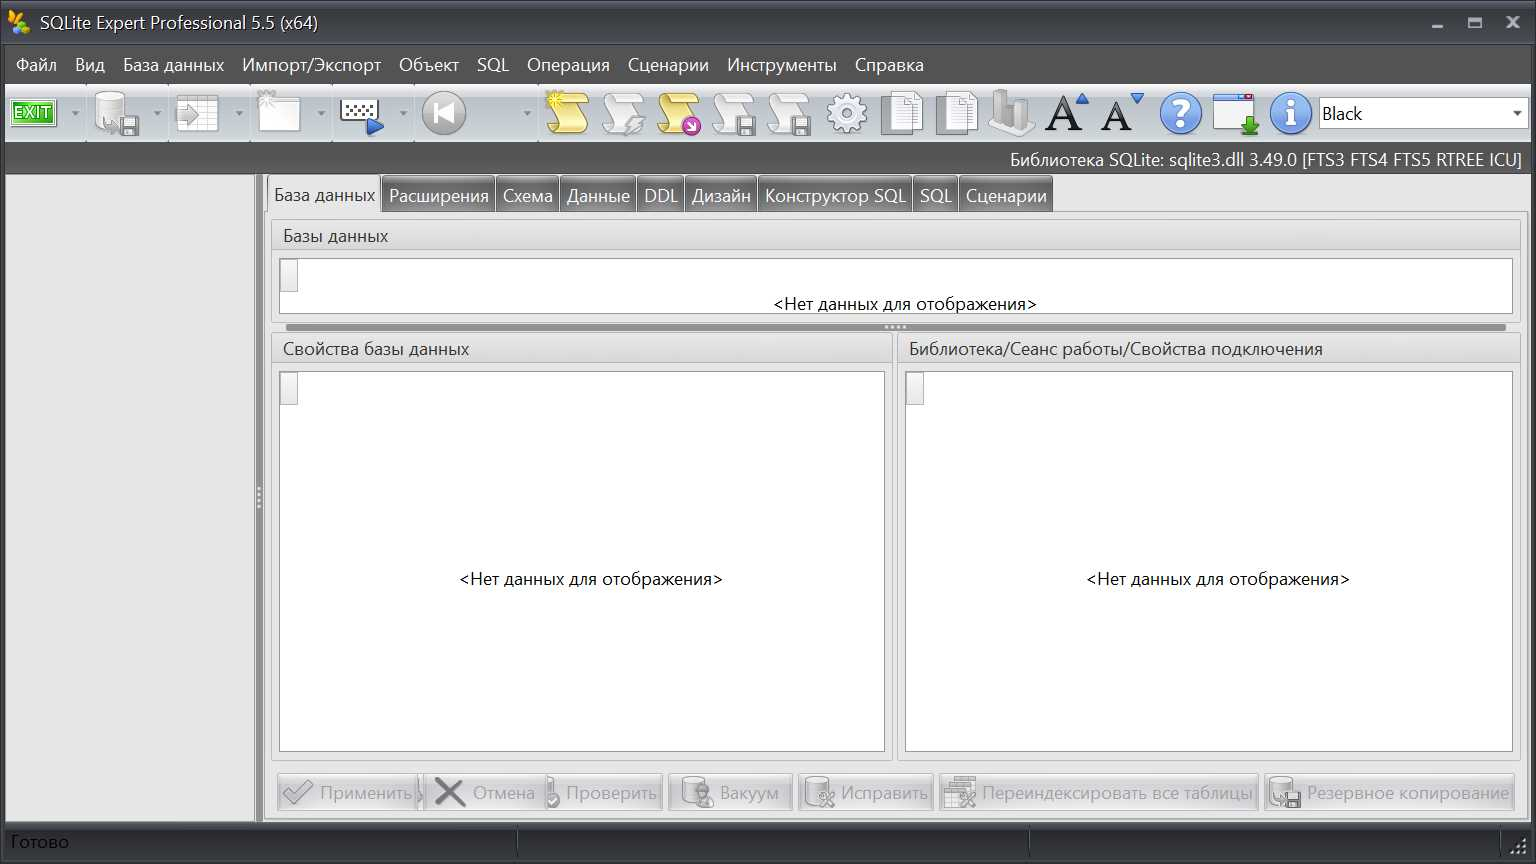1536x864 pixels.
Task: Click the decrease font size icon
Action: (x=1121, y=113)
